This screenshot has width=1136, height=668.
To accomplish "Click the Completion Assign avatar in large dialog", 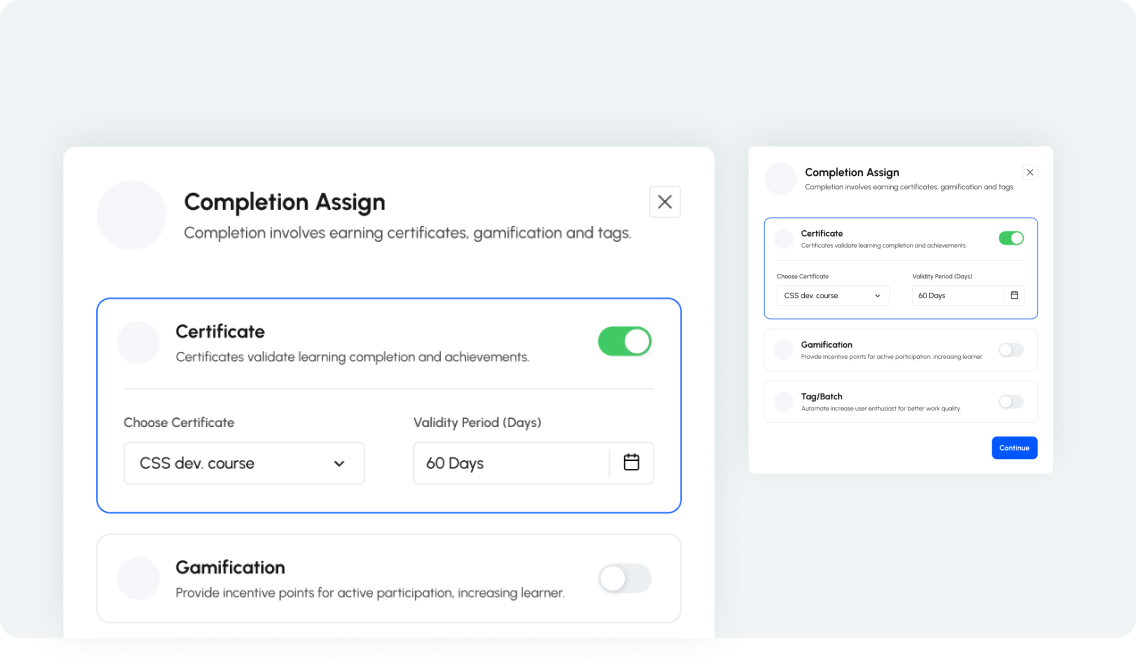I will [132, 215].
